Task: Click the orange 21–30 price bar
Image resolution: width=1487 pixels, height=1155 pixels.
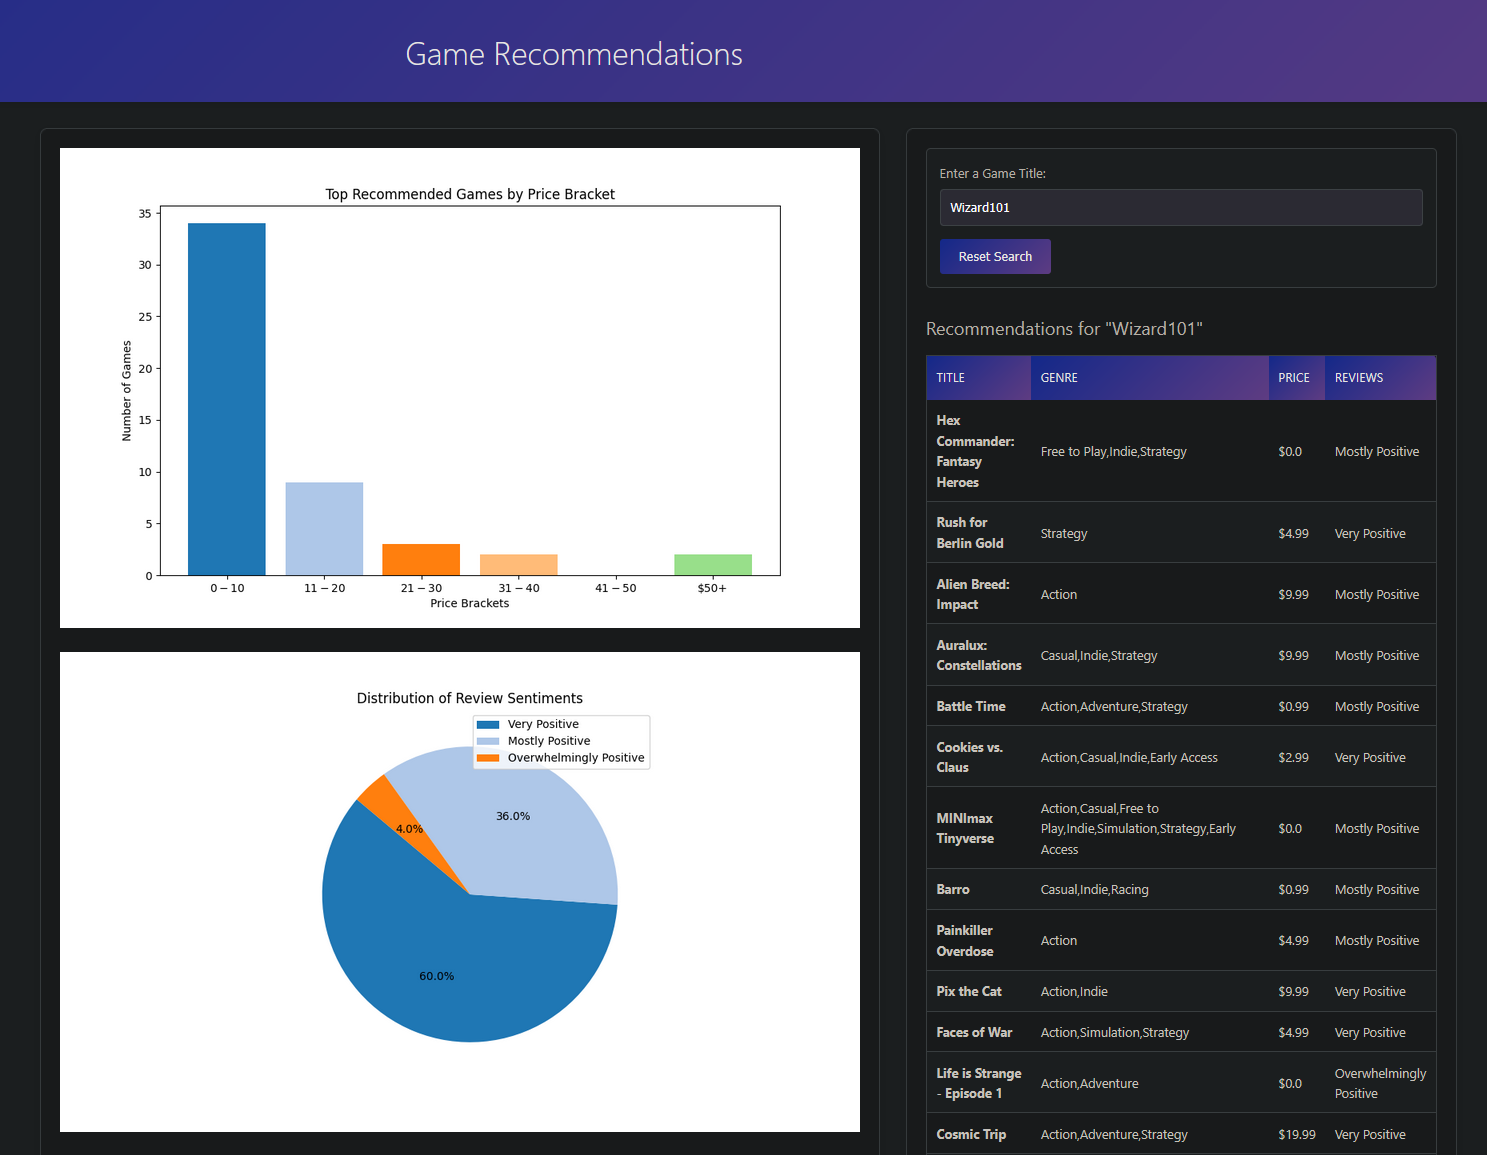Action: [421, 560]
